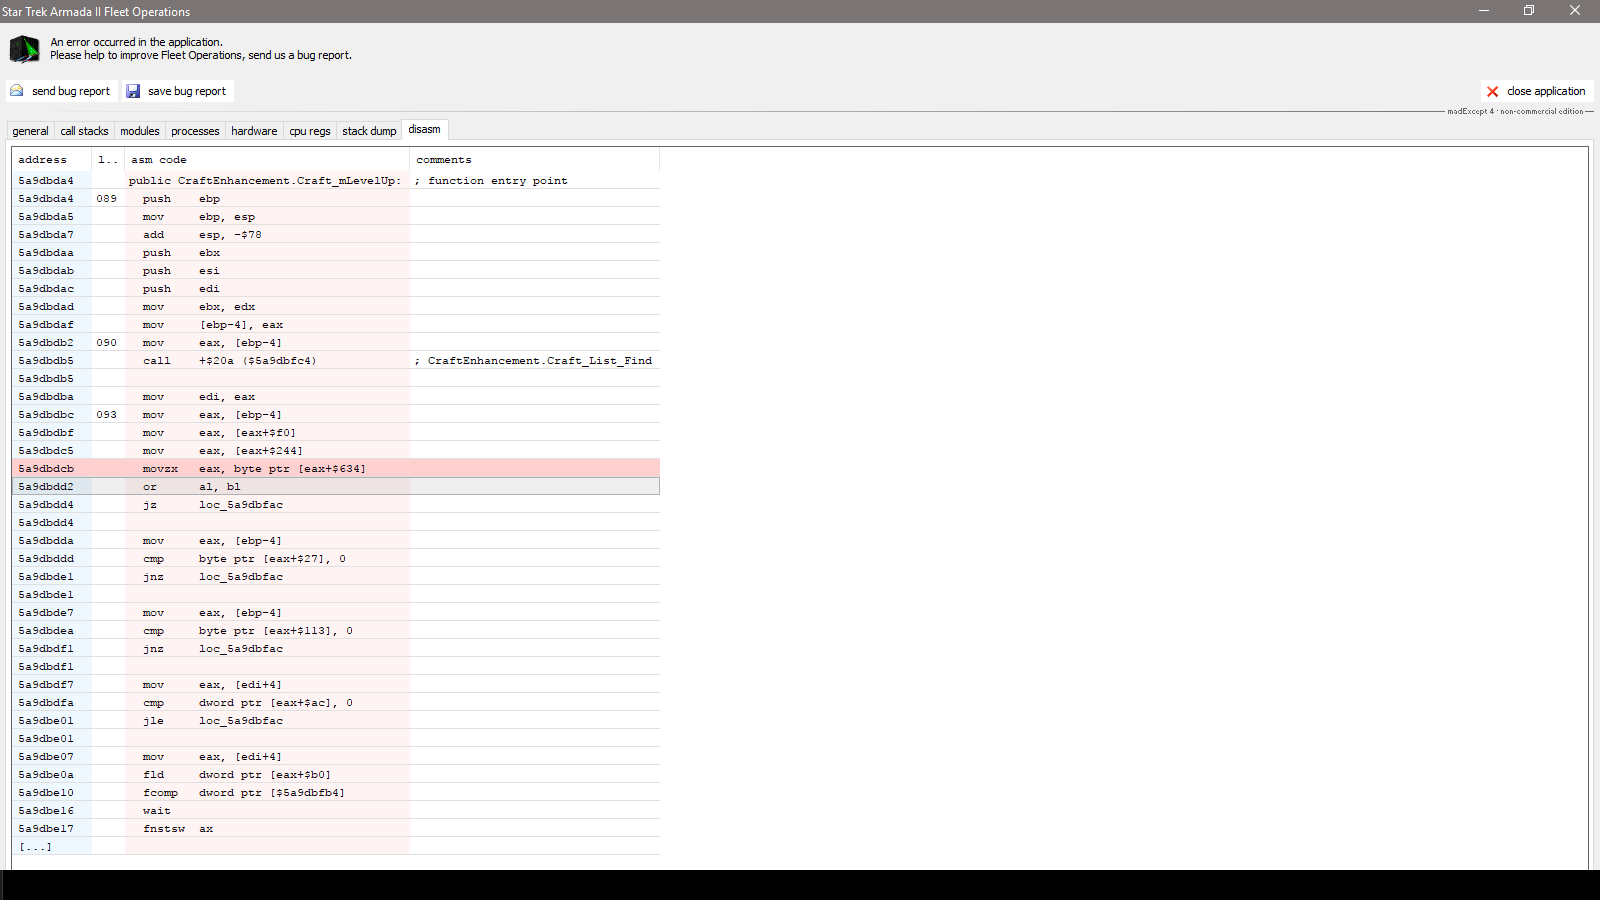Switch to the general tab
The height and width of the screenshot is (900, 1600).
[x=30, y=131]
